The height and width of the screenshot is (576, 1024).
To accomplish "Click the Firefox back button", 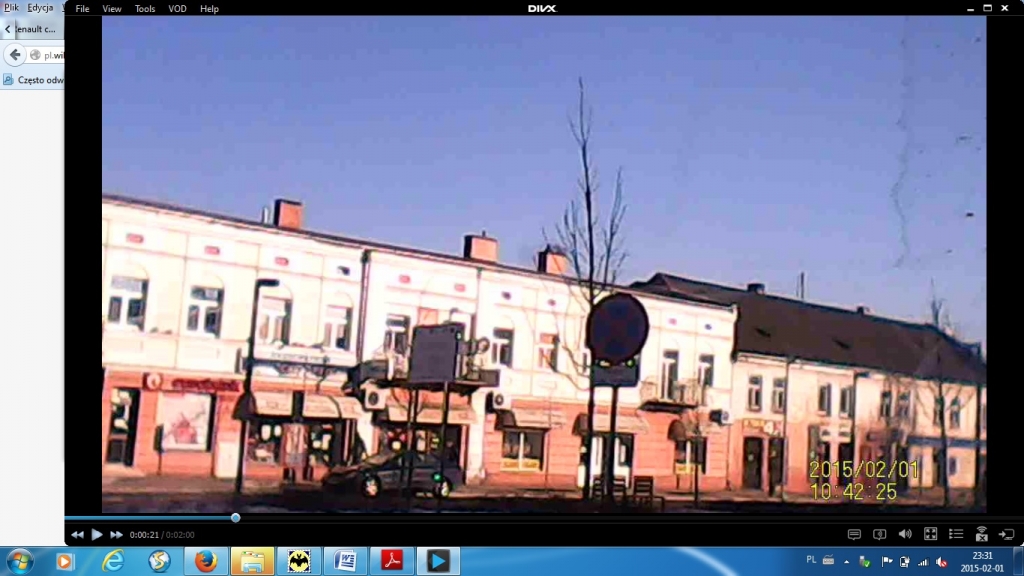I will 15,55.
